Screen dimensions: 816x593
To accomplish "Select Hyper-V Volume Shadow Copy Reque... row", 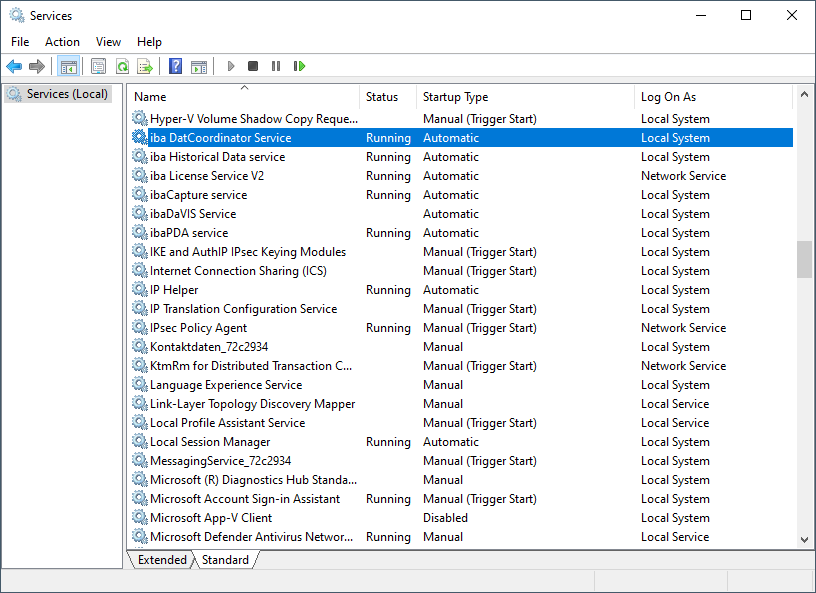I will 462,119.
